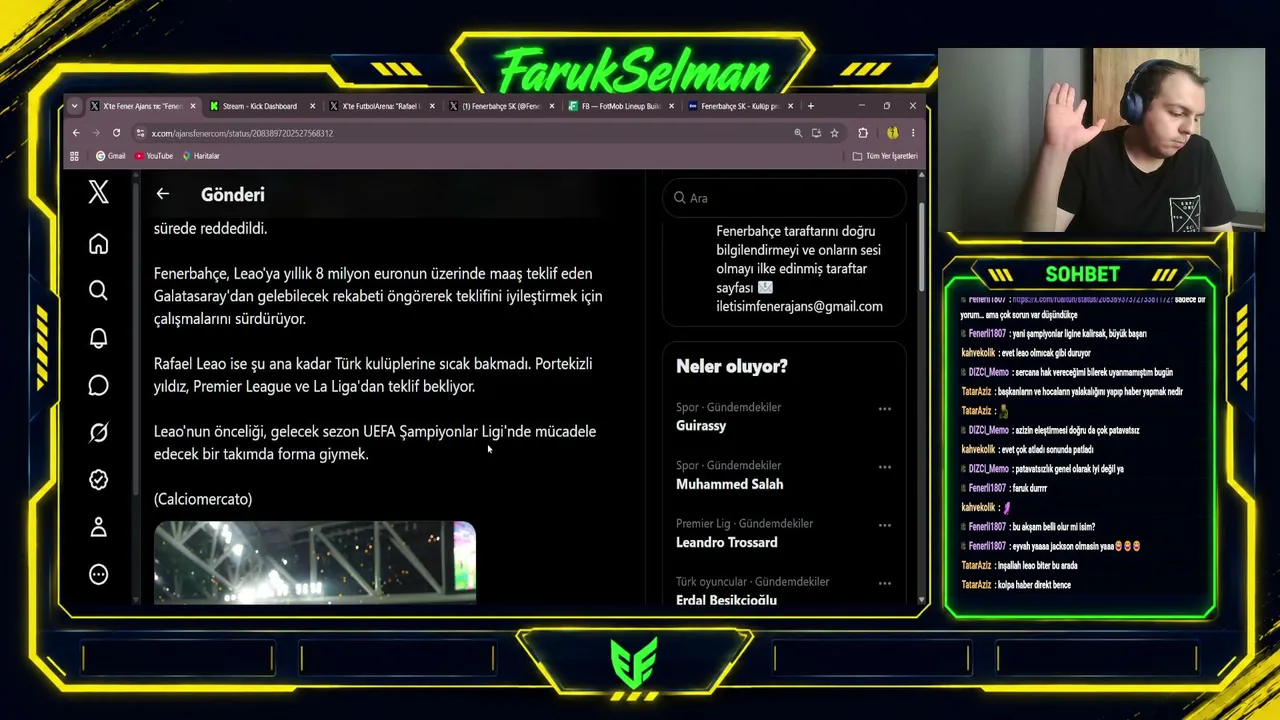
Task: Open the Gmail bookmark
Action: tap(110, 156)
